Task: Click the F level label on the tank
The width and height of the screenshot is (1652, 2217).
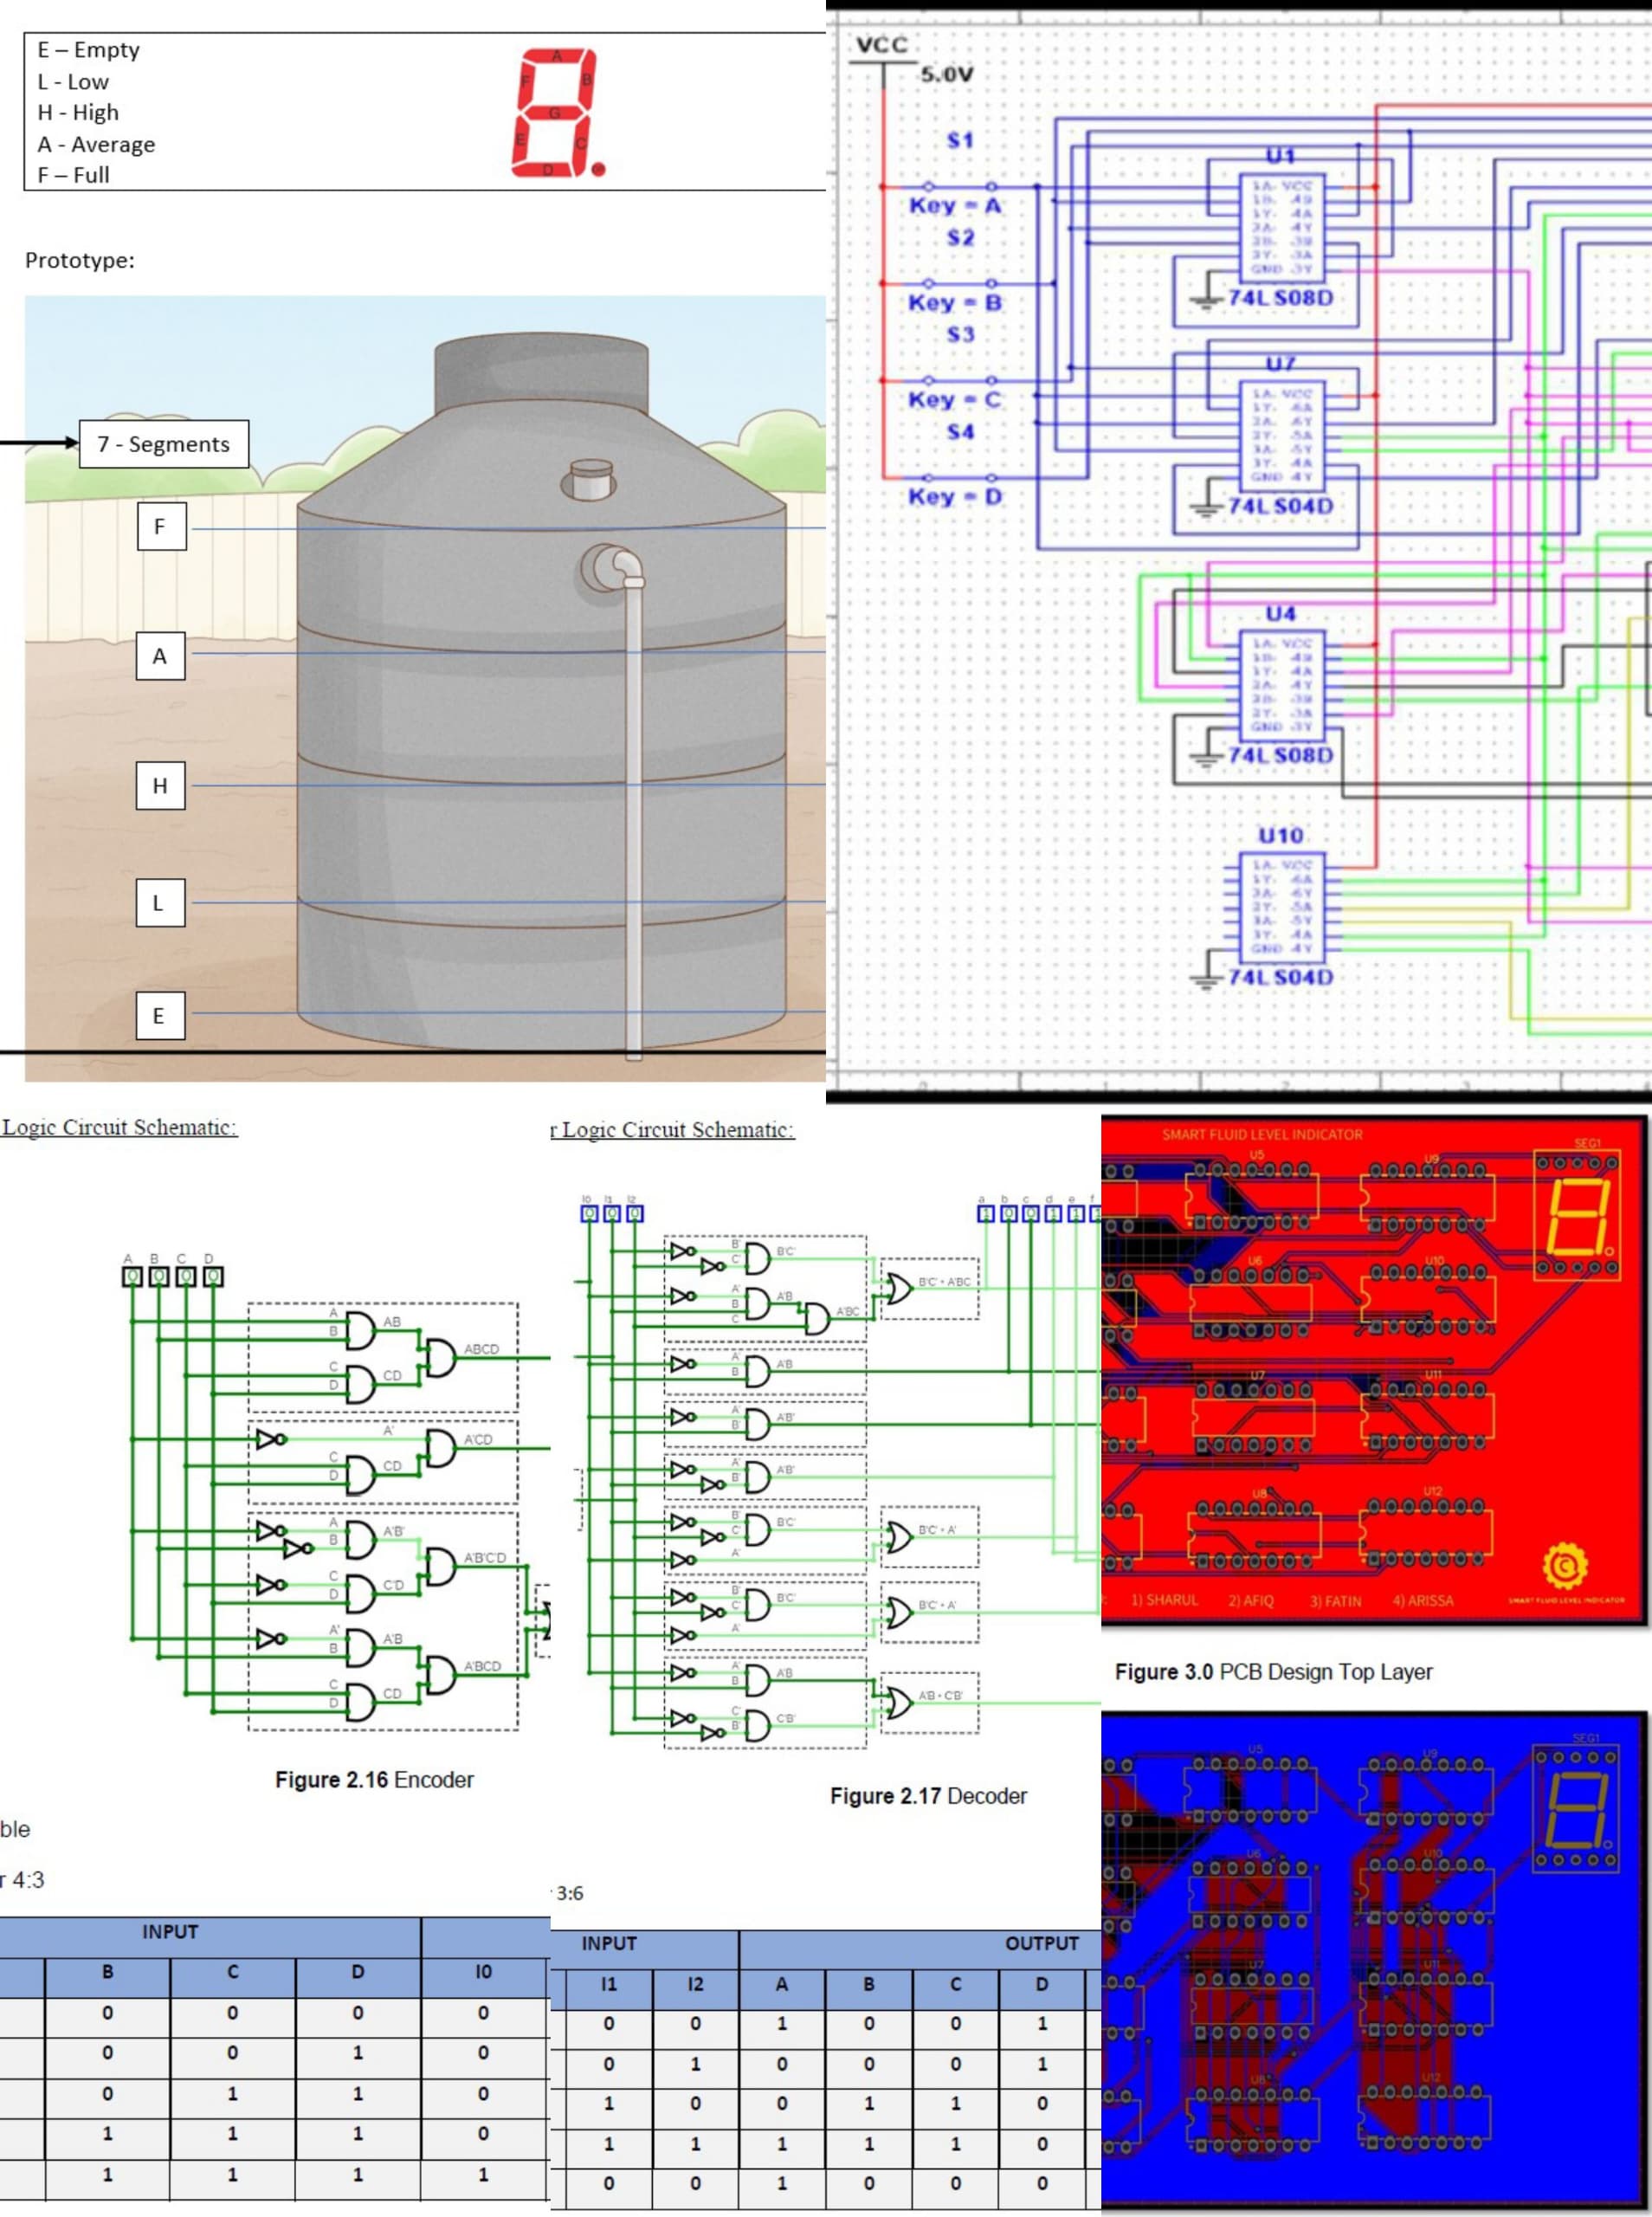Action: coord(161,527)
